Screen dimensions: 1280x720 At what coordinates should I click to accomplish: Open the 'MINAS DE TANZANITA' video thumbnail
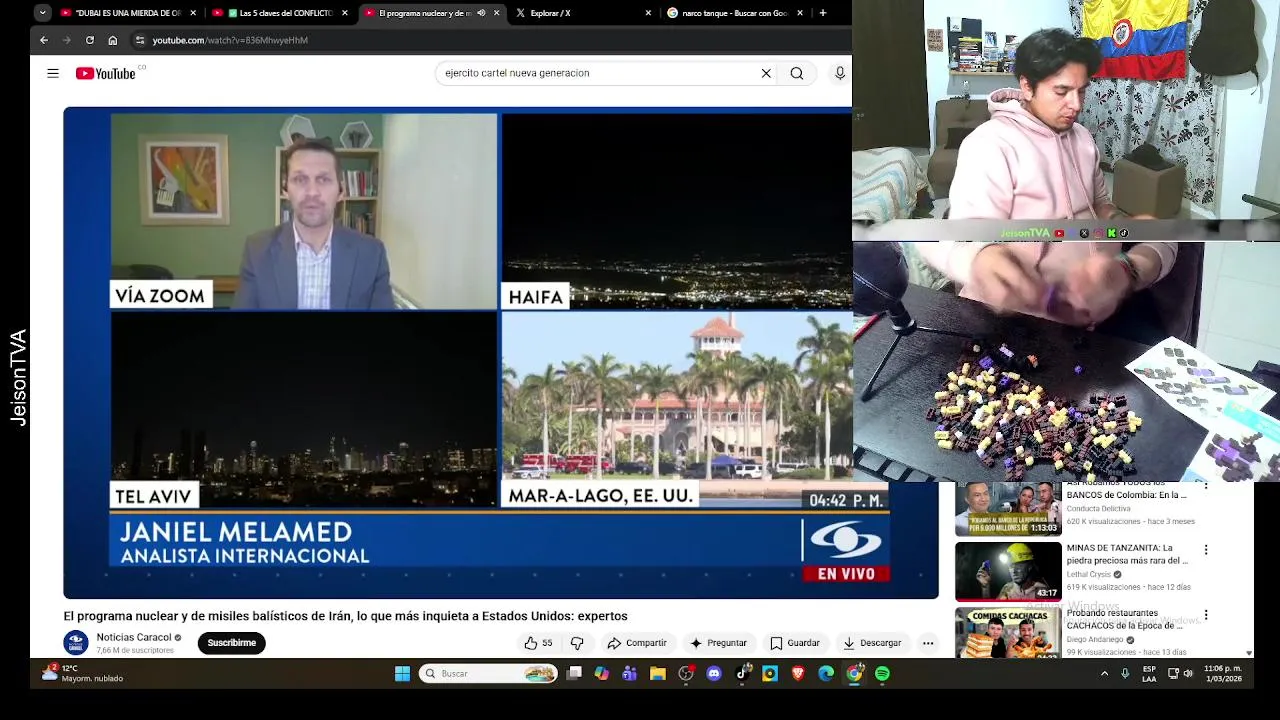click(x=1008, y=571)
